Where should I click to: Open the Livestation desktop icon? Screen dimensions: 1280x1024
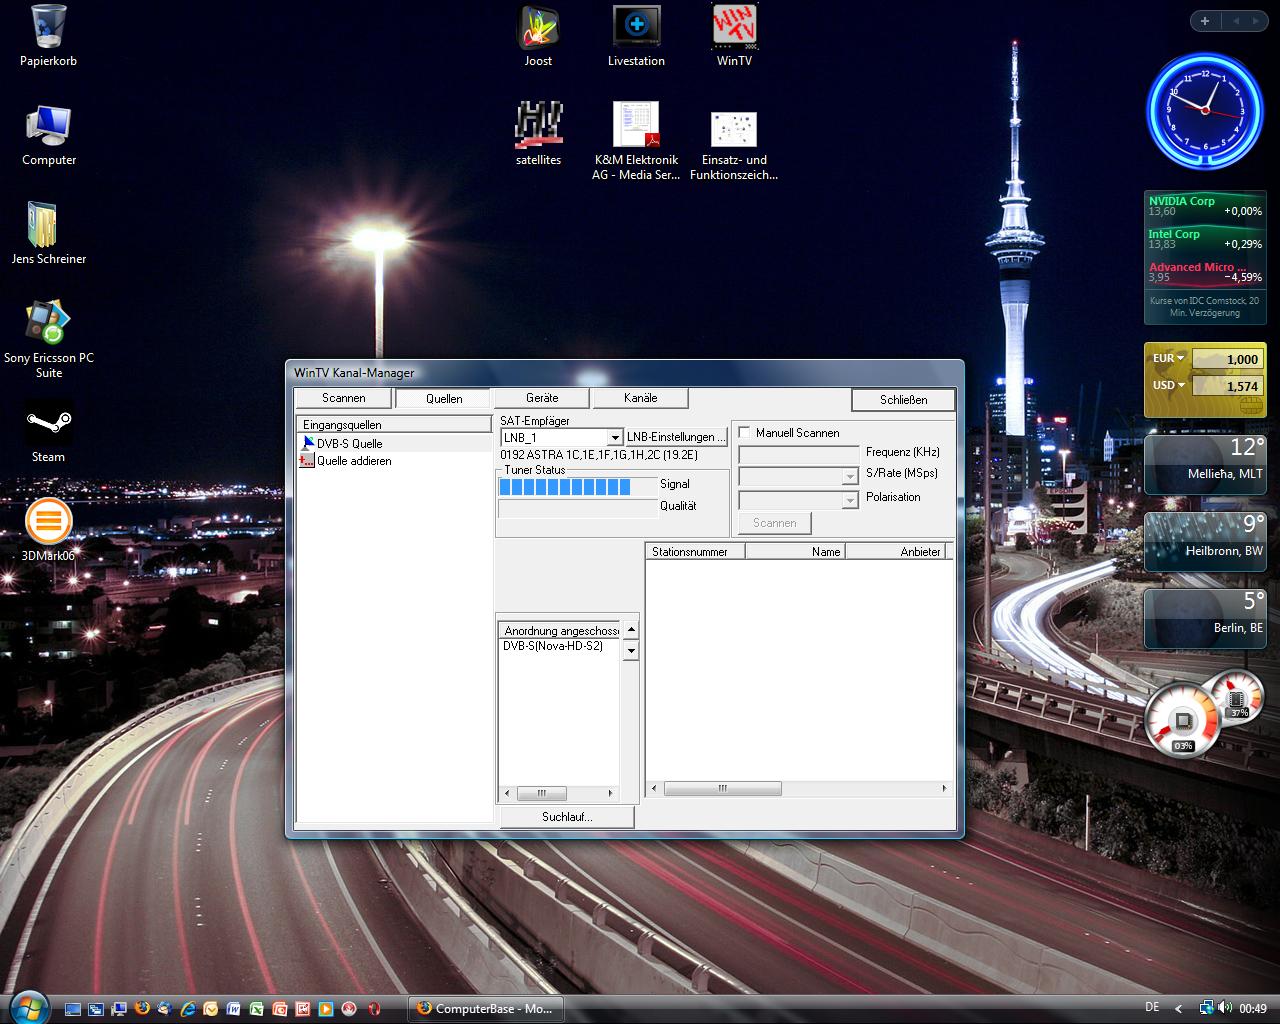[636, 27]
